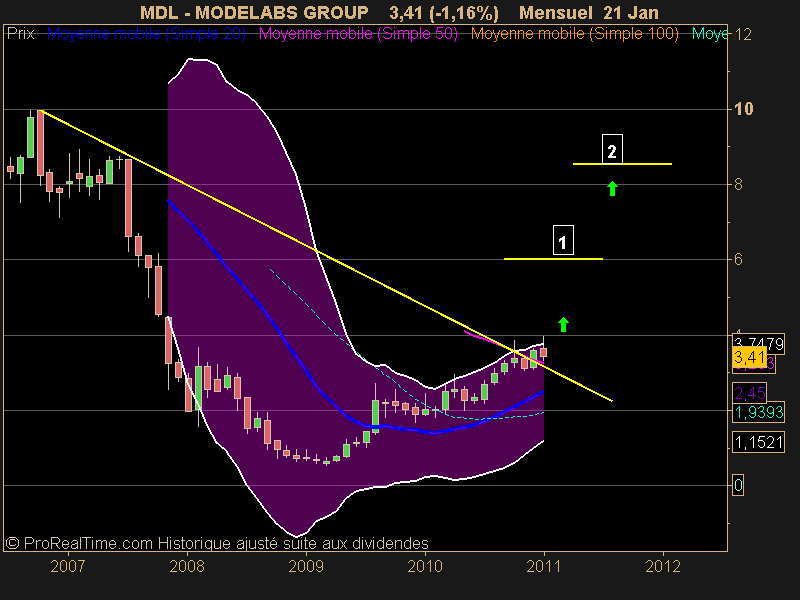Select the Prix legend label
800x600 pixels.
click(20, 34)
